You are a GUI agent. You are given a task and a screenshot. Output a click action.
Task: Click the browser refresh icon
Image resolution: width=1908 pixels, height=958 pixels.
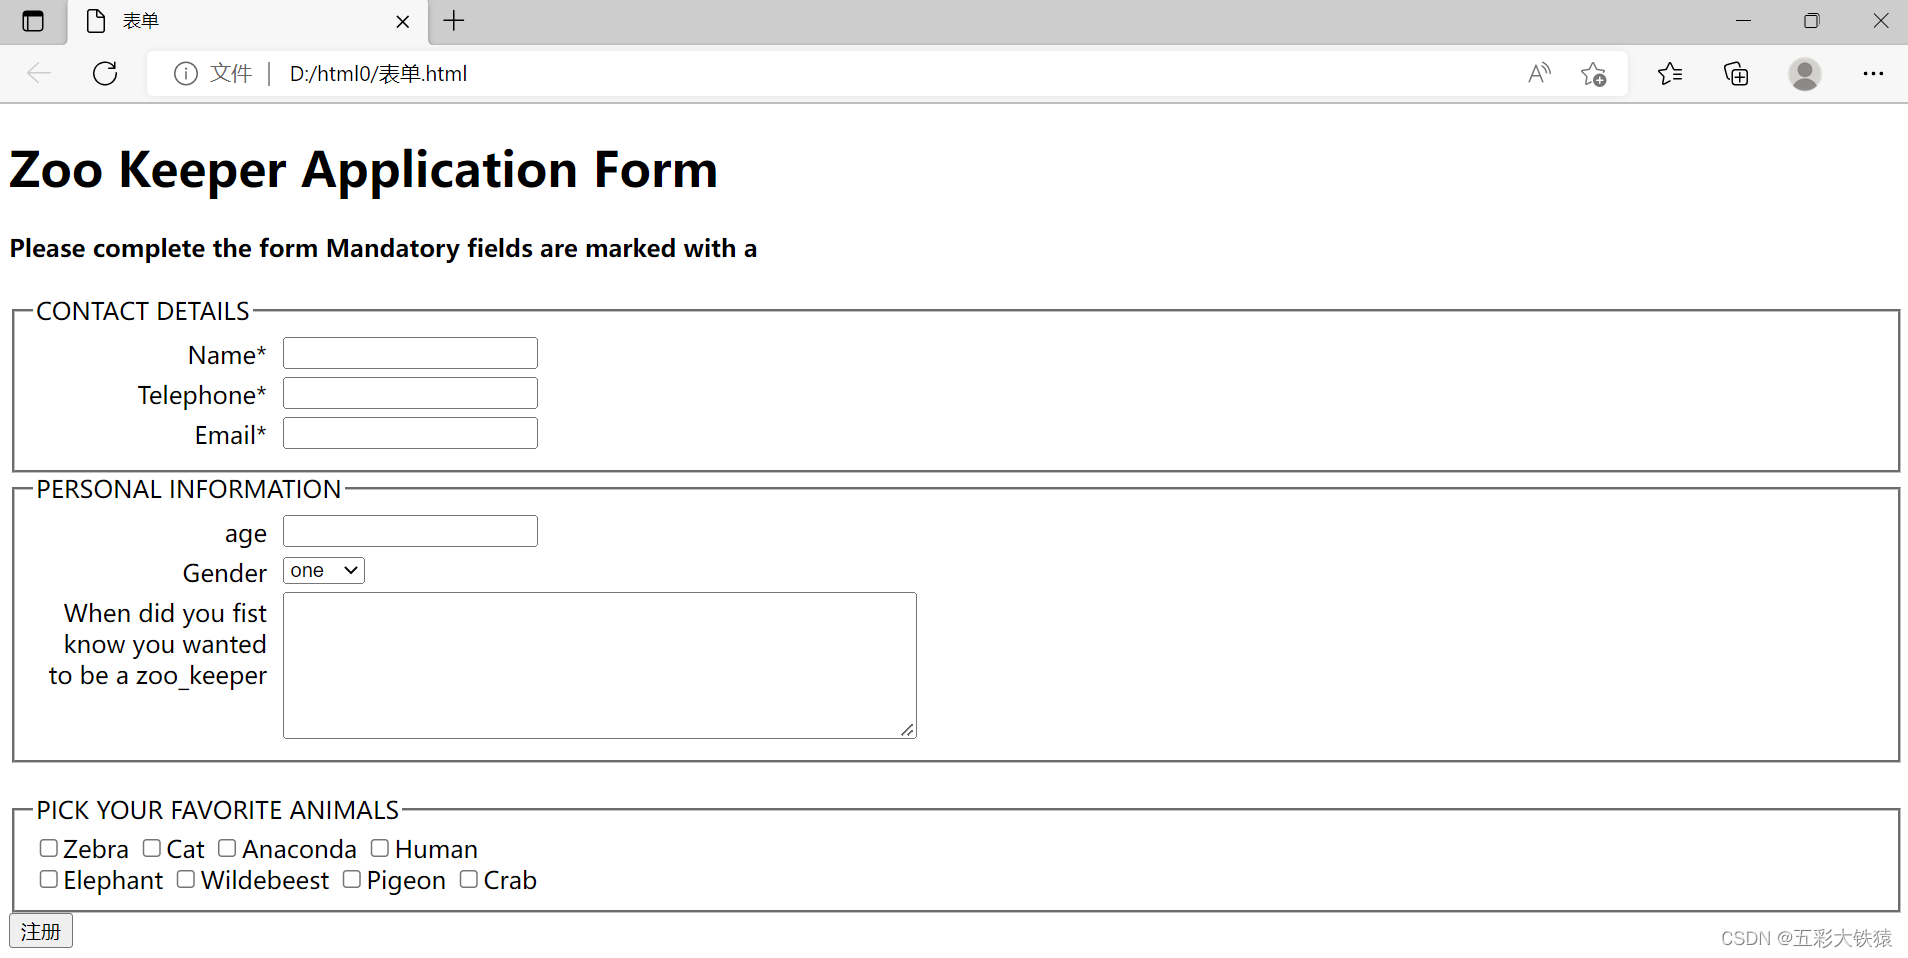[105, 73]
